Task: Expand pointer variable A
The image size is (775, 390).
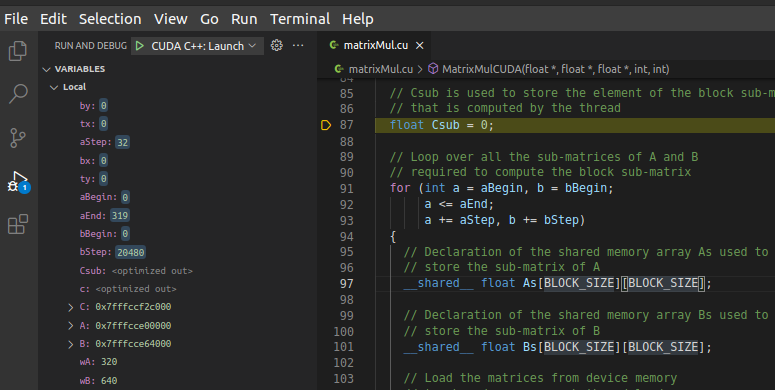Action: pyautogui.click(x=71, y=326)
